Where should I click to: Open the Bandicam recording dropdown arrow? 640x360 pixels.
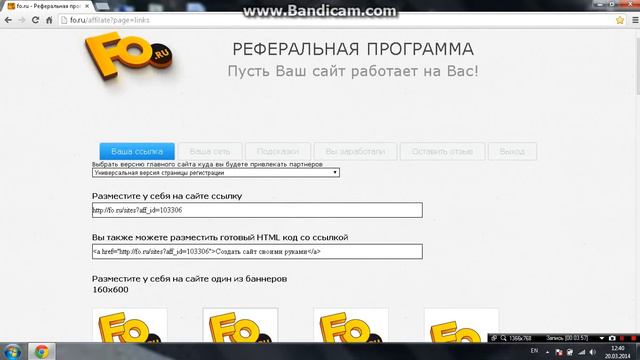(x=602, y=338)
